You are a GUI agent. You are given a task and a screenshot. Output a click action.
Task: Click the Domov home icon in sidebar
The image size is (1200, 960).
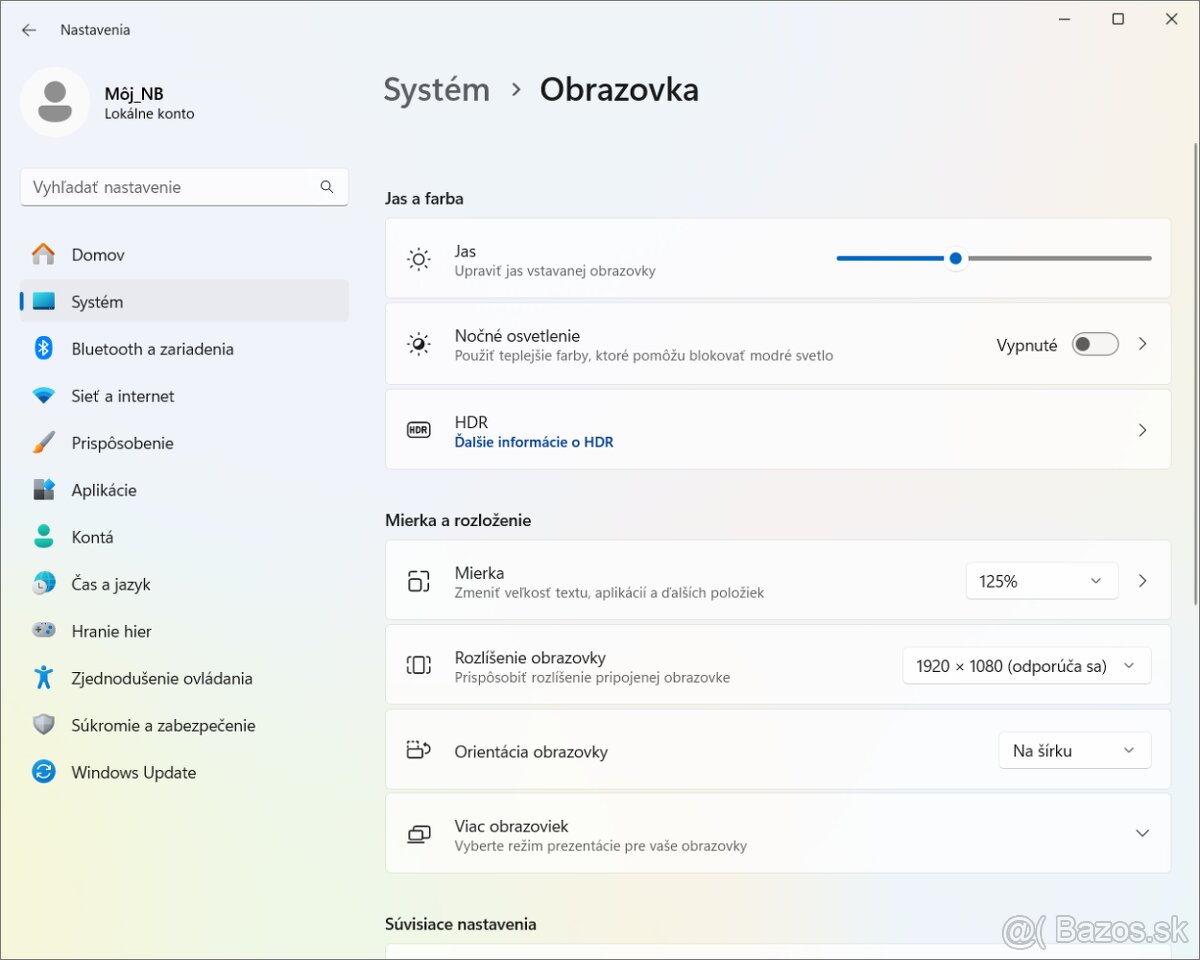[43, 255]
